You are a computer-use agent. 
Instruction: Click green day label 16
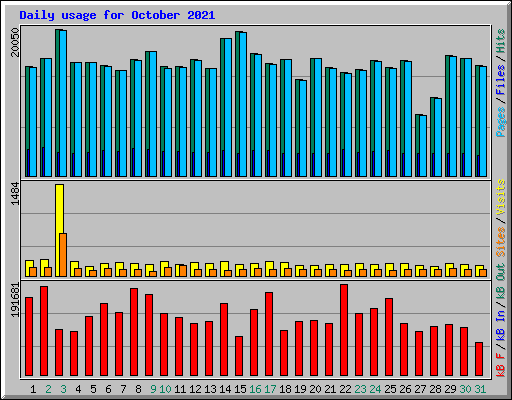(255, 389)
